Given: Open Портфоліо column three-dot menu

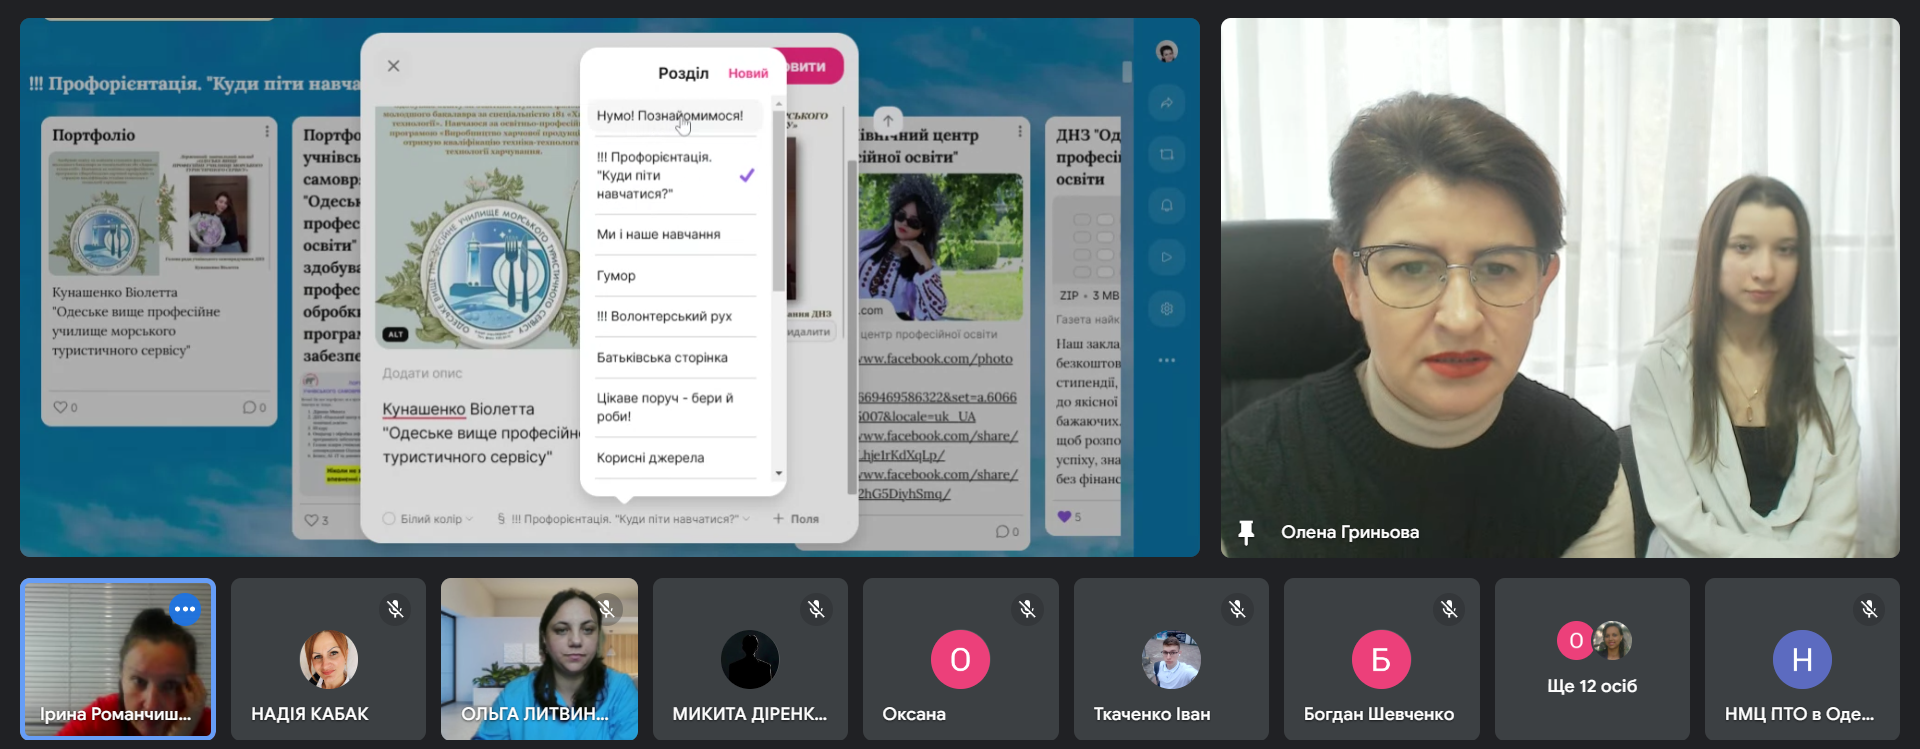Looking at the screenshot, I should [x=267, y=132].
